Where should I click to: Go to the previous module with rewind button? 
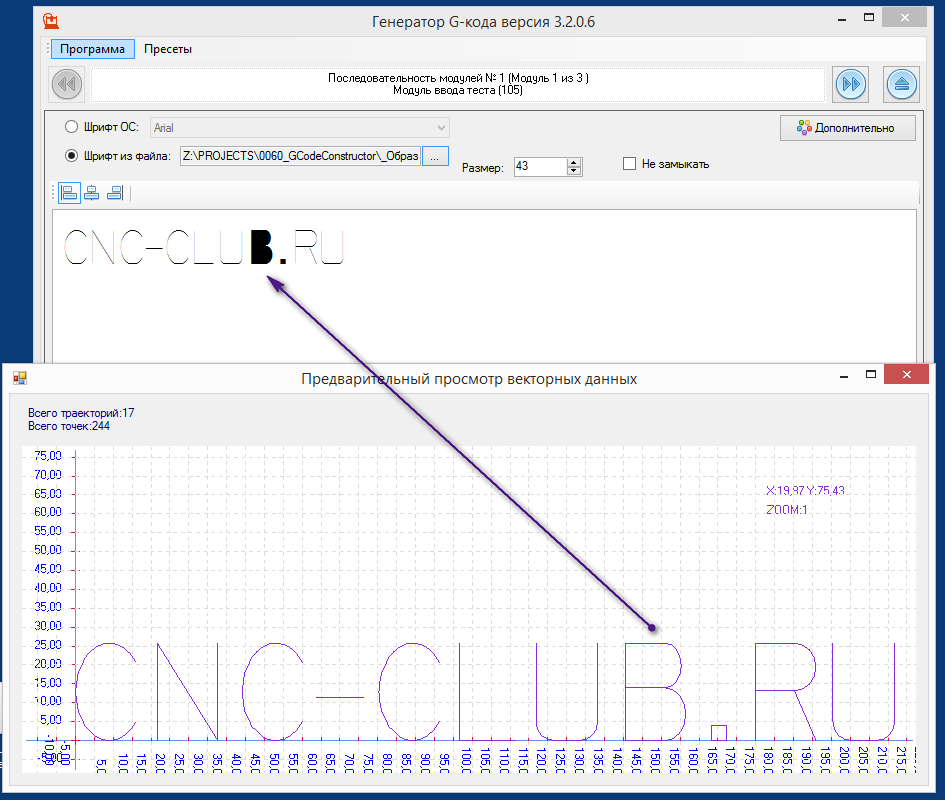pos(67,84)
